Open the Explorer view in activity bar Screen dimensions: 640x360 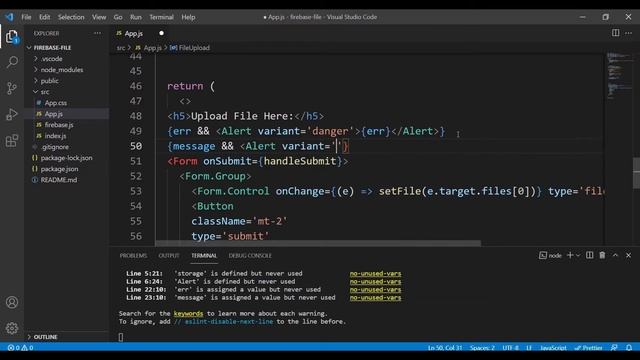[12, 37]
